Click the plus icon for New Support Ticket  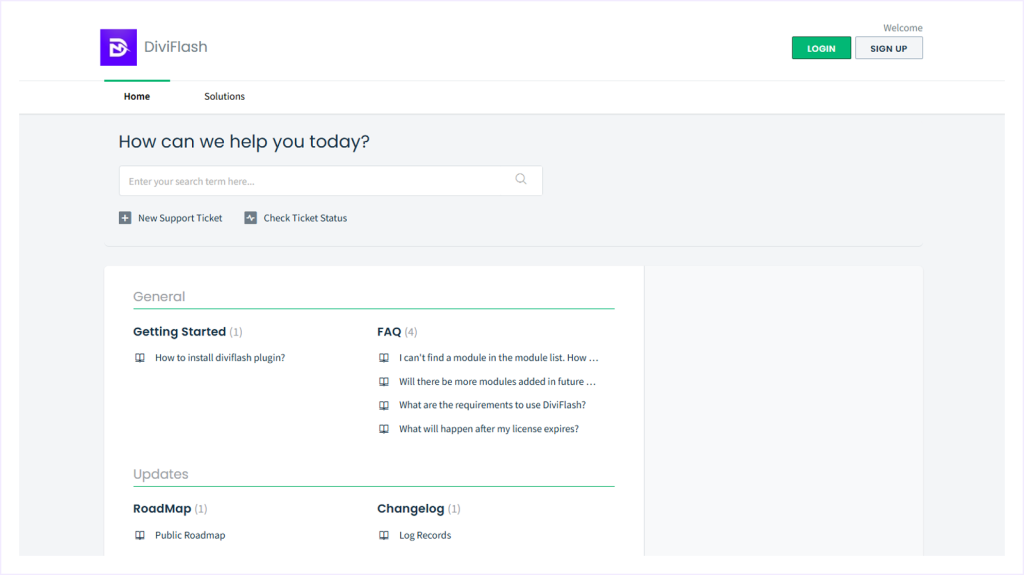pos(125,218)
